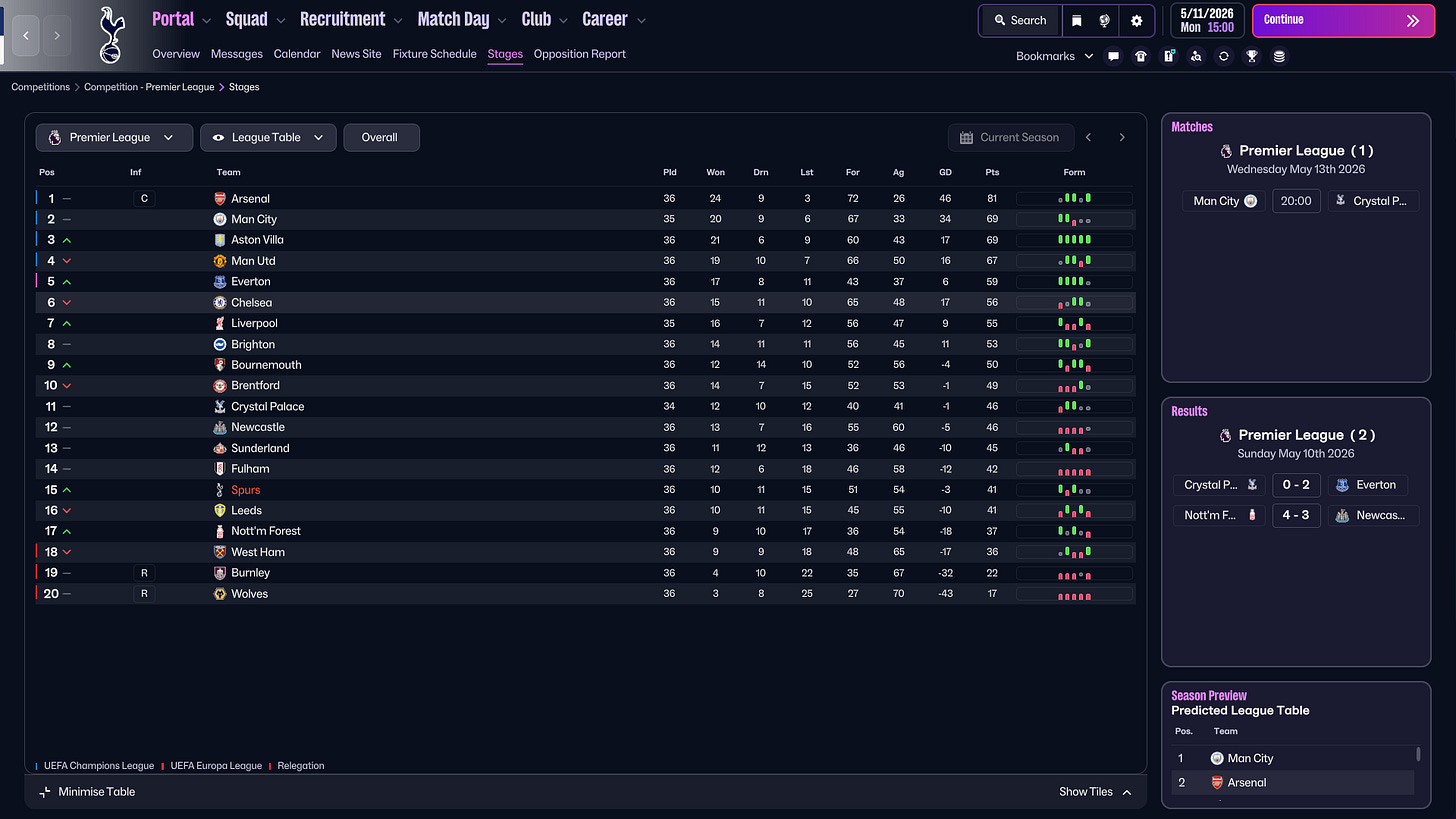Expand the Career menu chevron
The width and height of the screenshot is (1456, 819).
point(641,20)
